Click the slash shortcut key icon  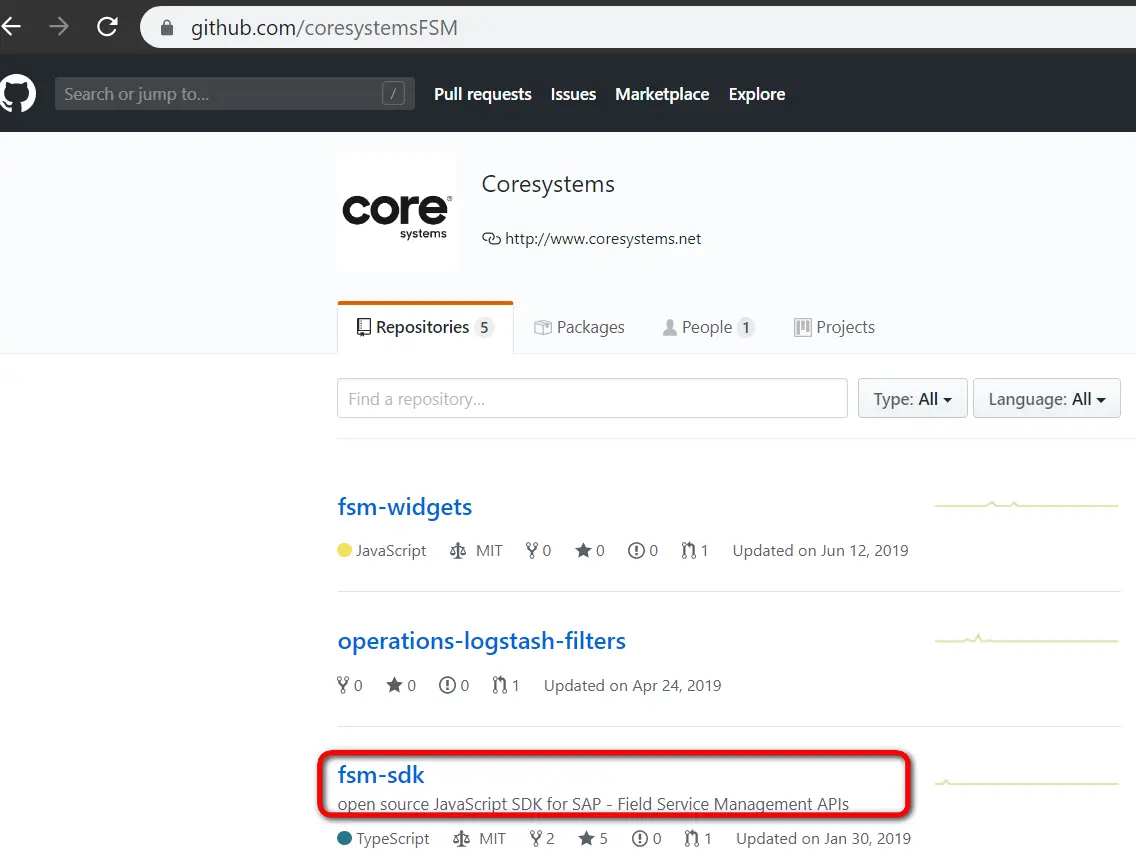coord(393,93)
